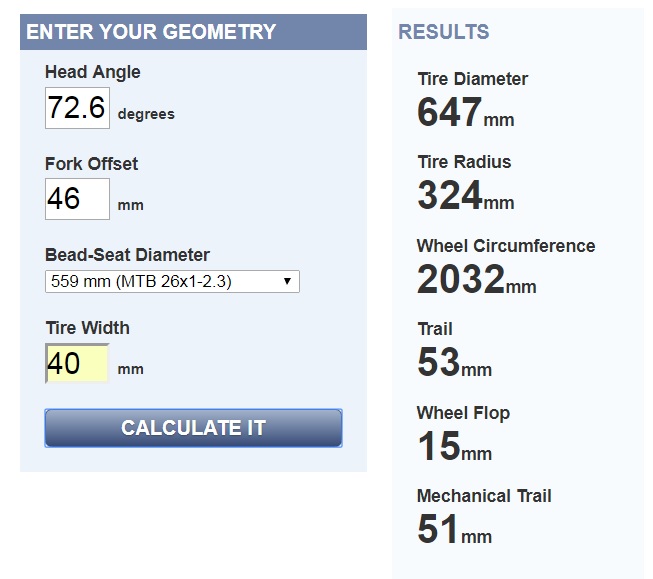Click the Wheel Flop 15 value

[x=439, y=446]
